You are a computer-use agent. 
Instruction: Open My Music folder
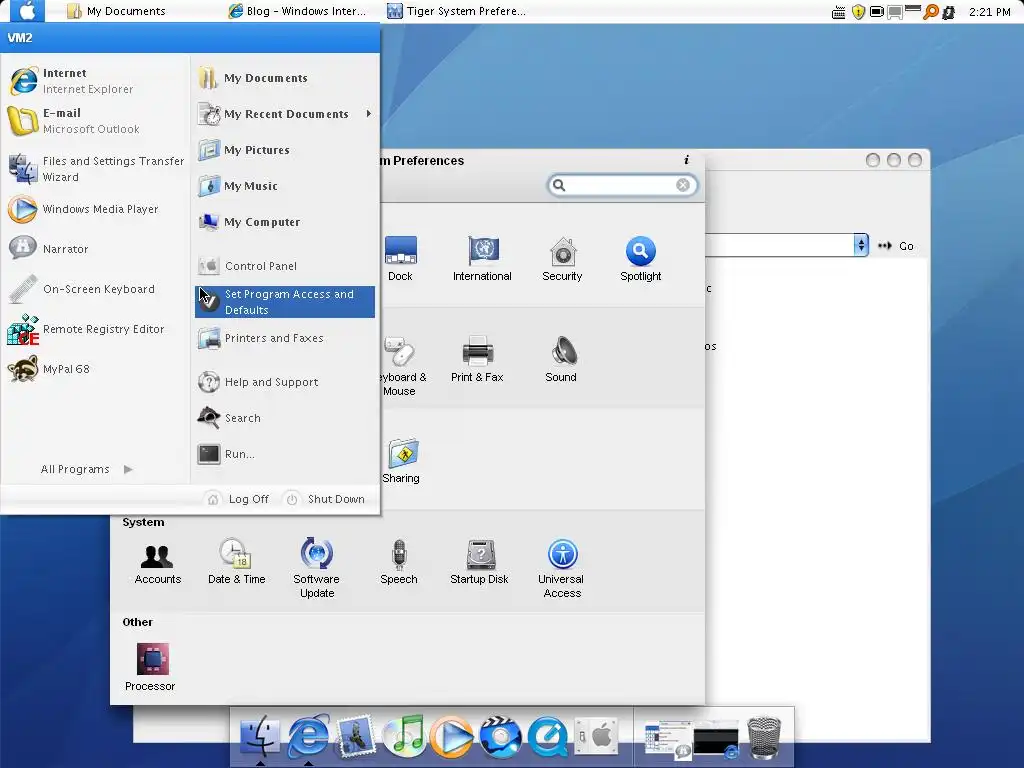285,186
